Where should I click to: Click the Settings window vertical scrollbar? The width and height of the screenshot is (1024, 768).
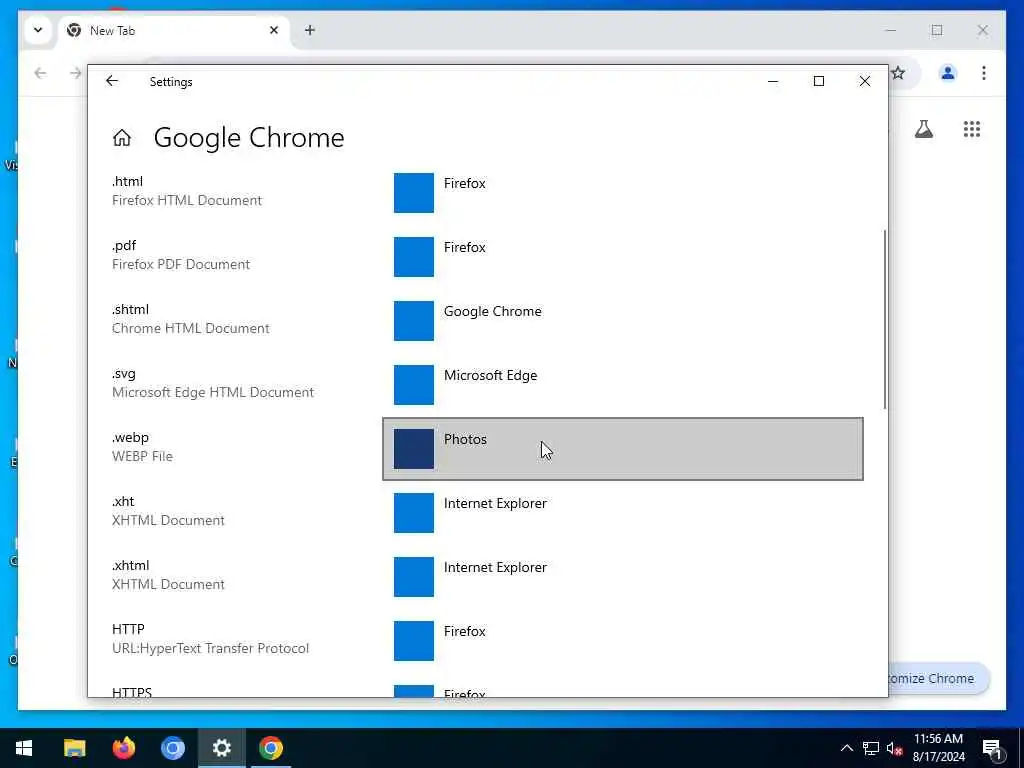(885, 320)
